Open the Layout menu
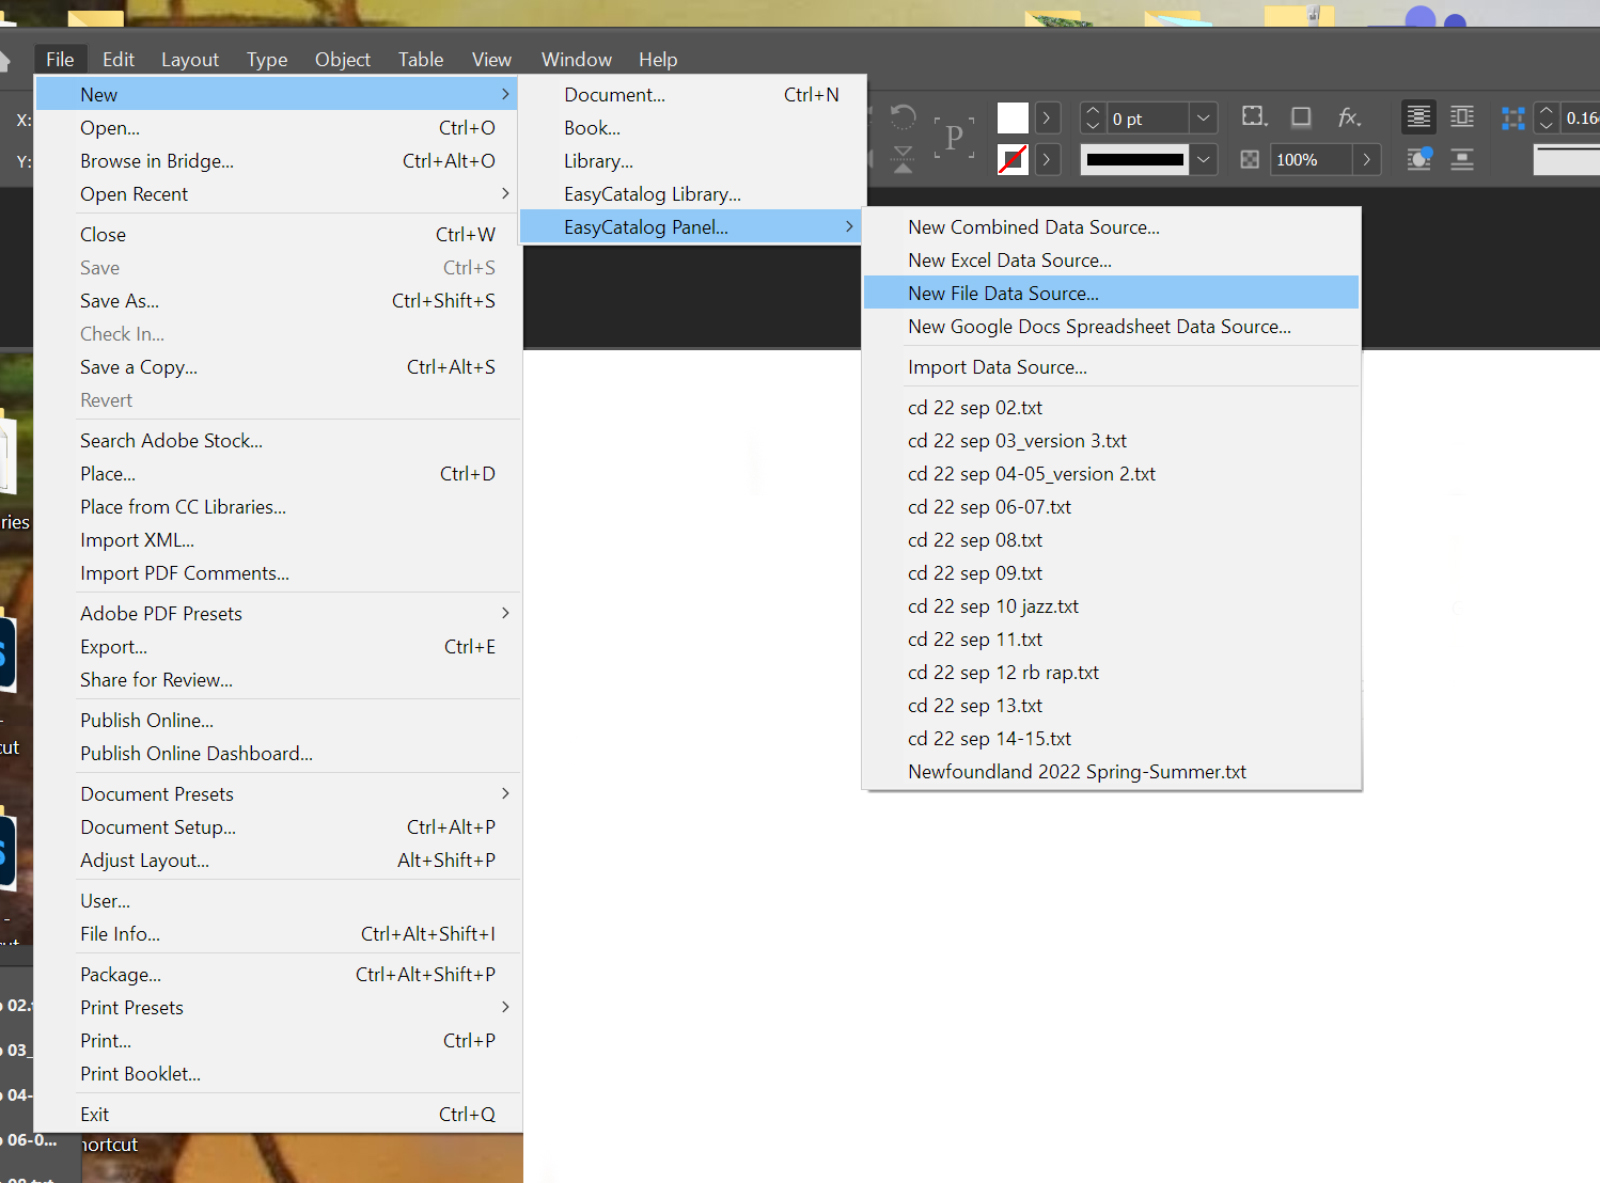1600x1183 pixels. 190,59
